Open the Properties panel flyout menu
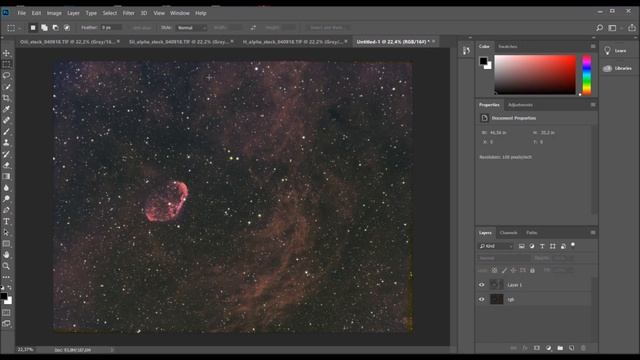 (x=593, y=105)
